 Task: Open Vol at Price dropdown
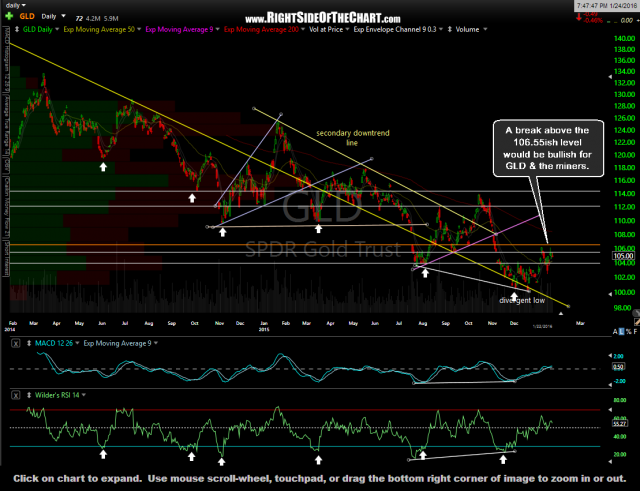[347, 29]
